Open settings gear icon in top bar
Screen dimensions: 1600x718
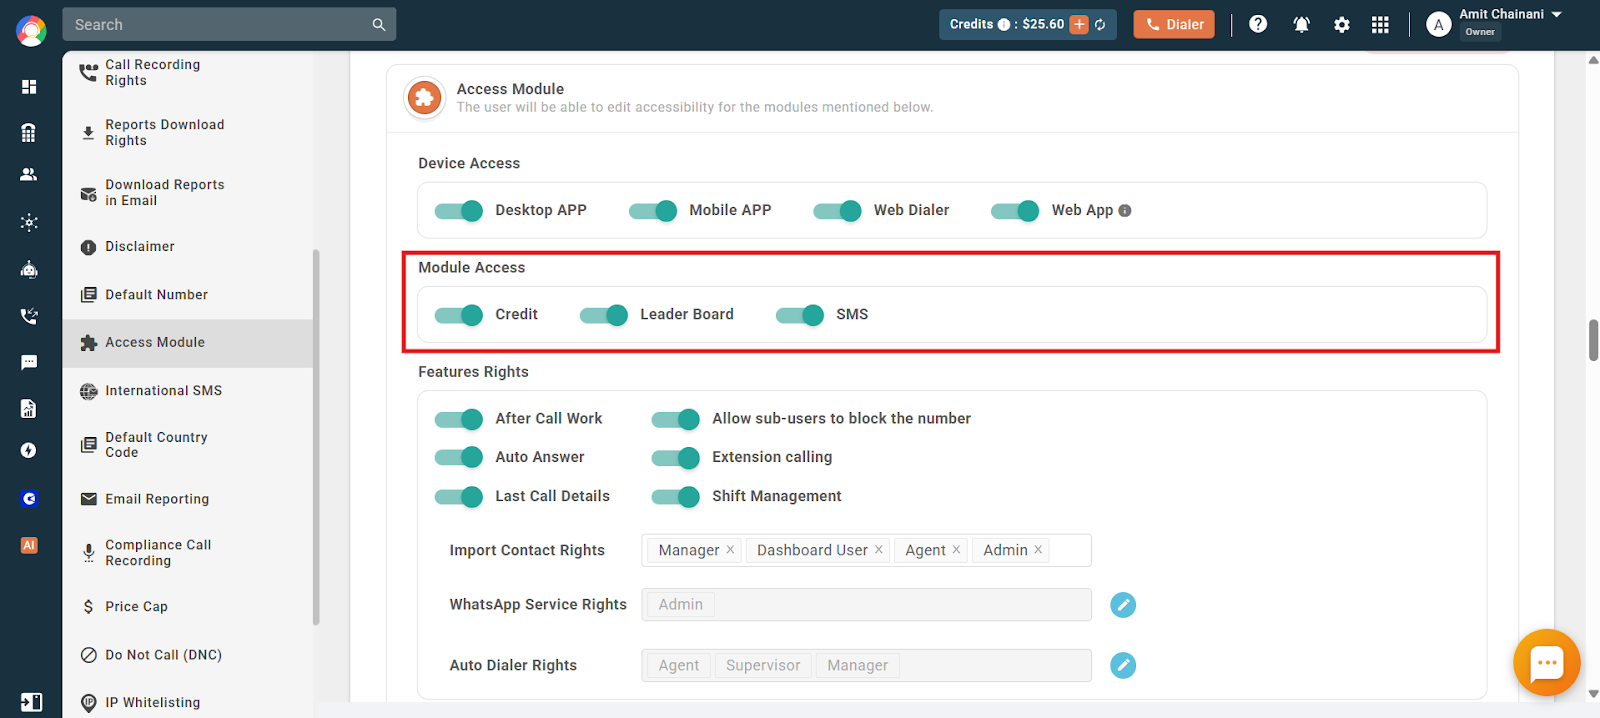1342,25
